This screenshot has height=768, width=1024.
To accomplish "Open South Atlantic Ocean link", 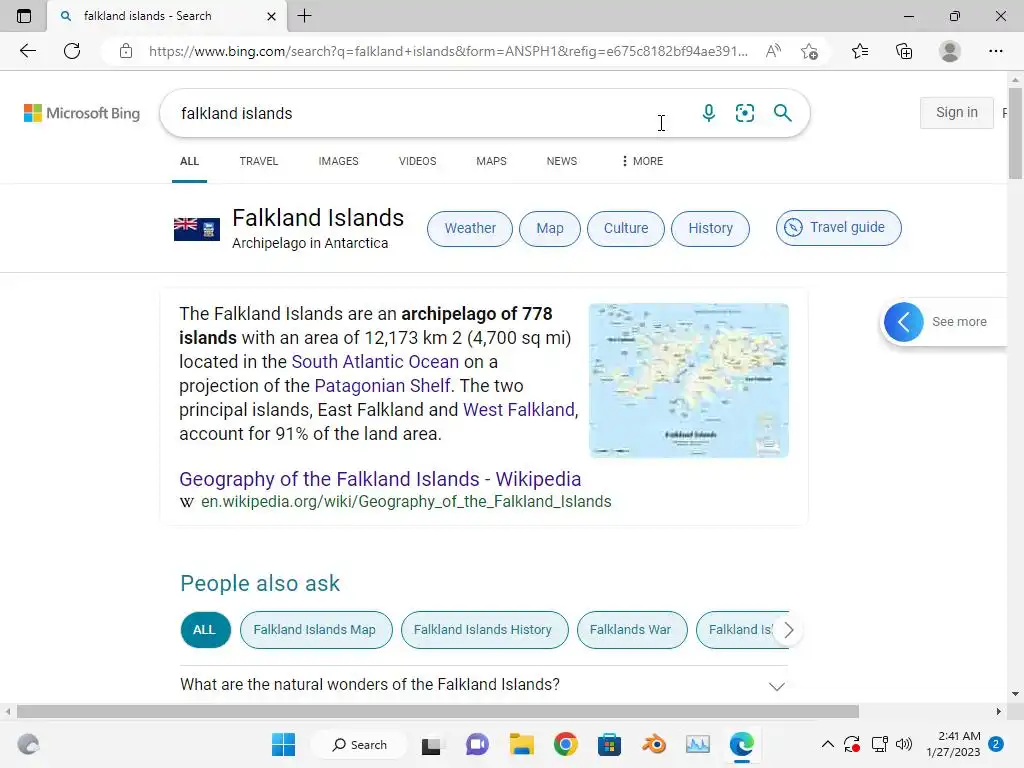I will (375, 362).
